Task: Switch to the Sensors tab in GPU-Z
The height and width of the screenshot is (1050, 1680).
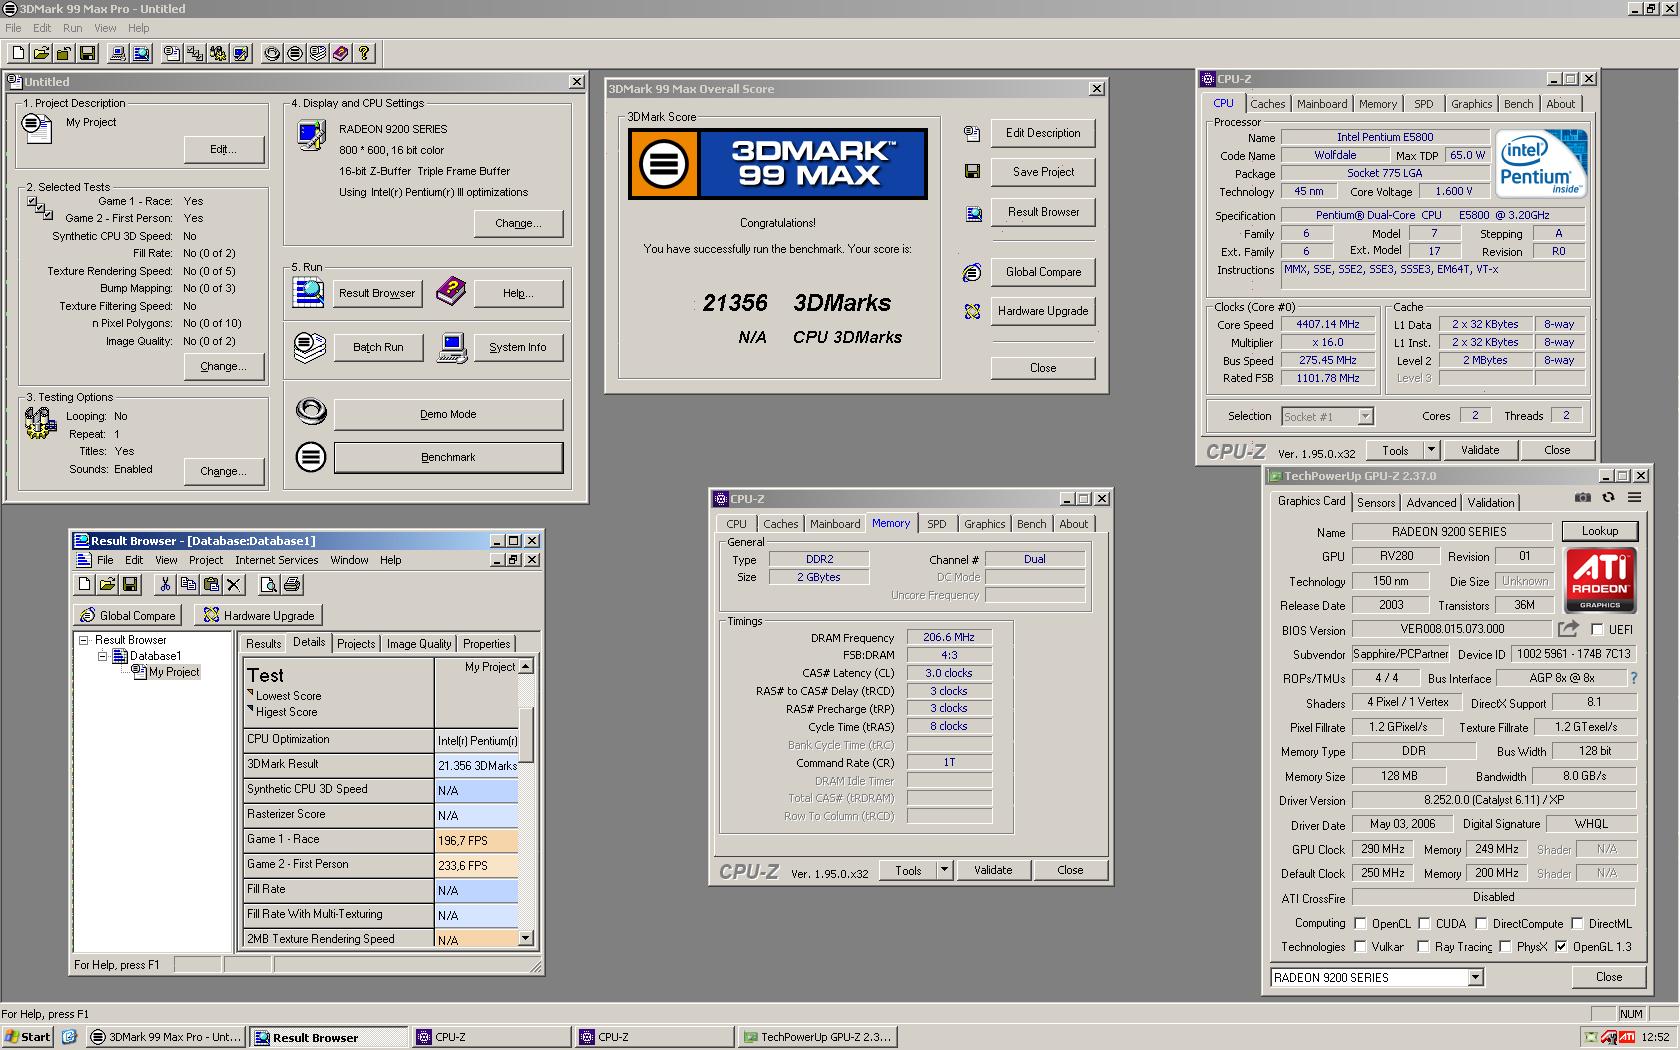Action: point(1376,503)
